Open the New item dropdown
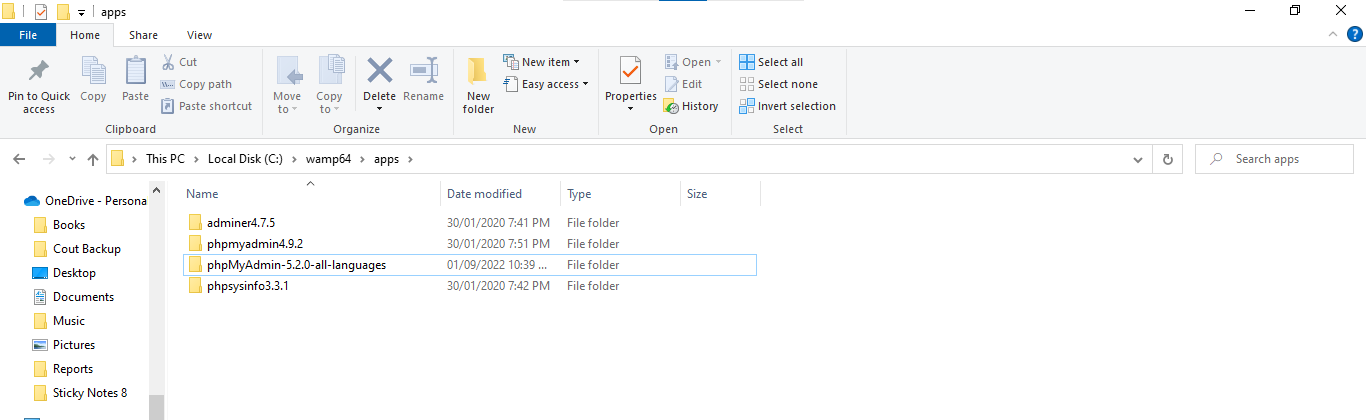 tap(541, 62)
